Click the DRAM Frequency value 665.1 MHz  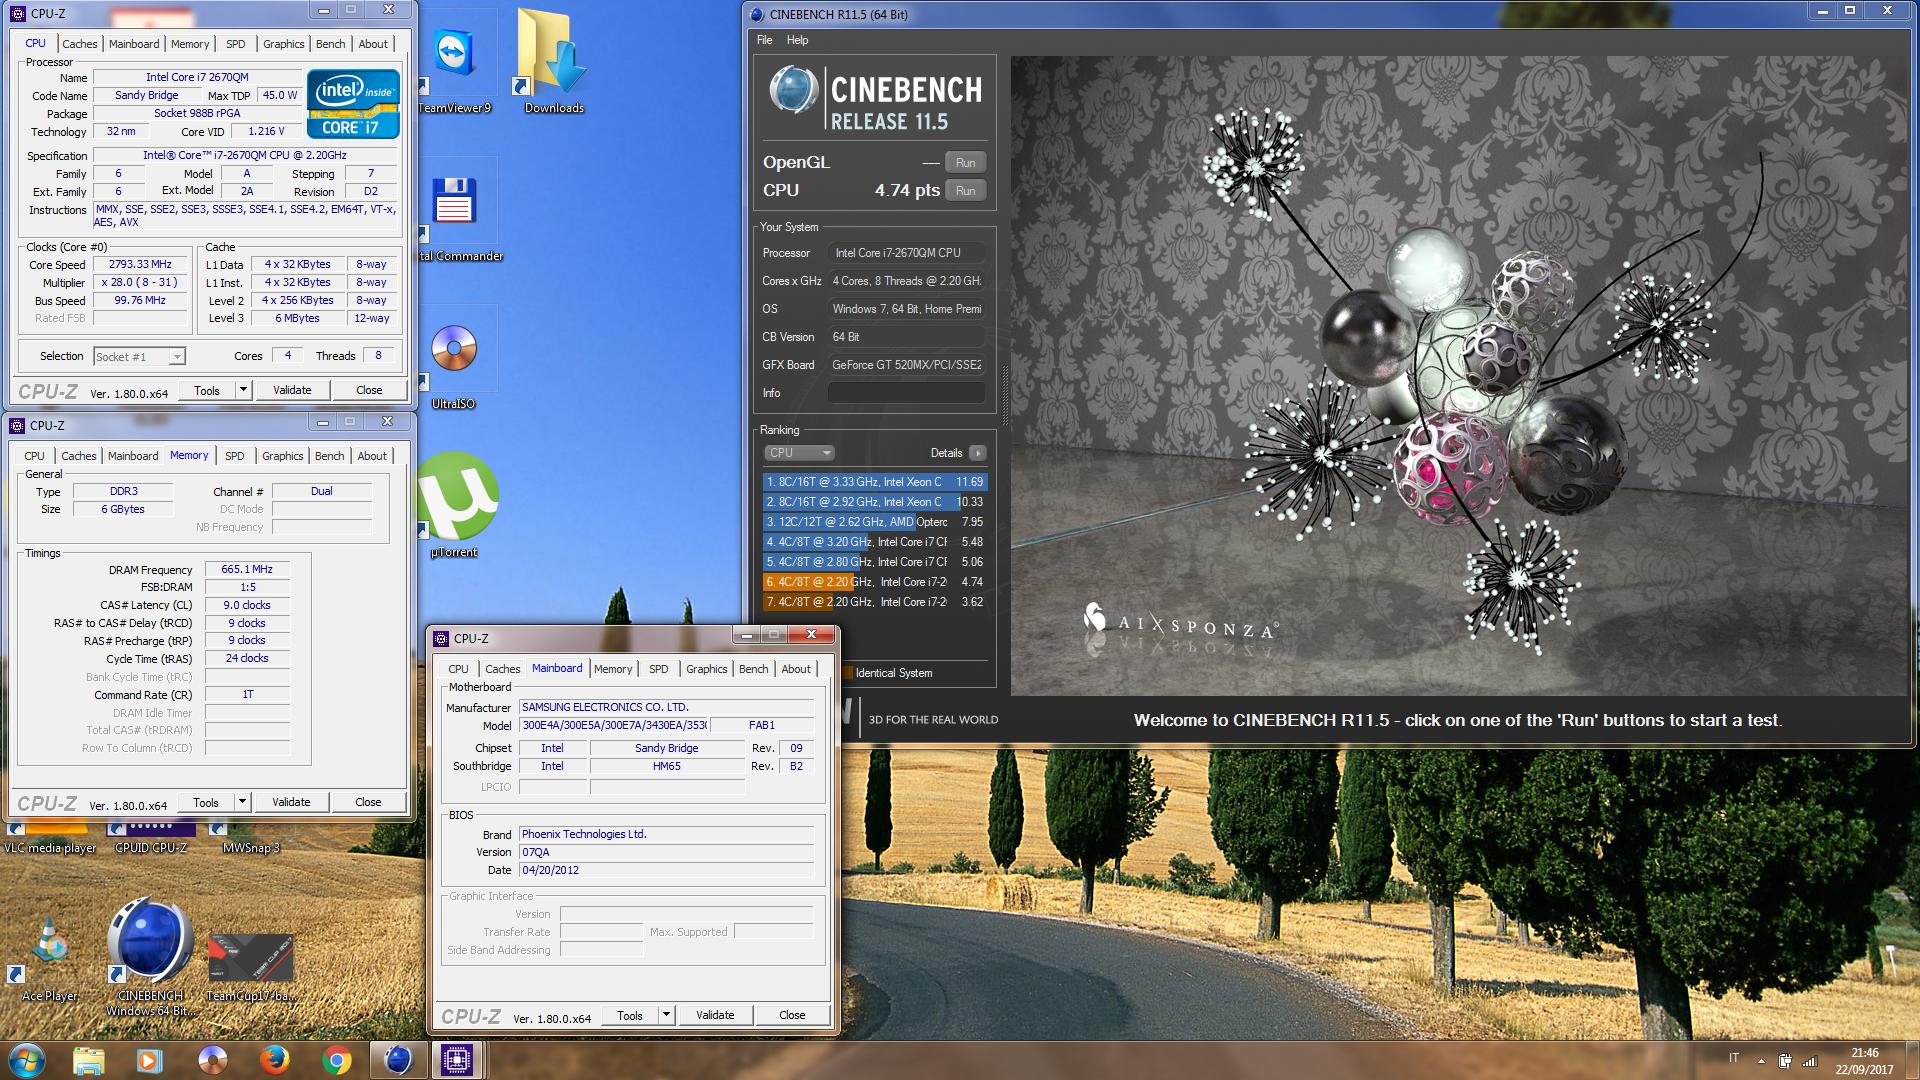click(247, 569)
